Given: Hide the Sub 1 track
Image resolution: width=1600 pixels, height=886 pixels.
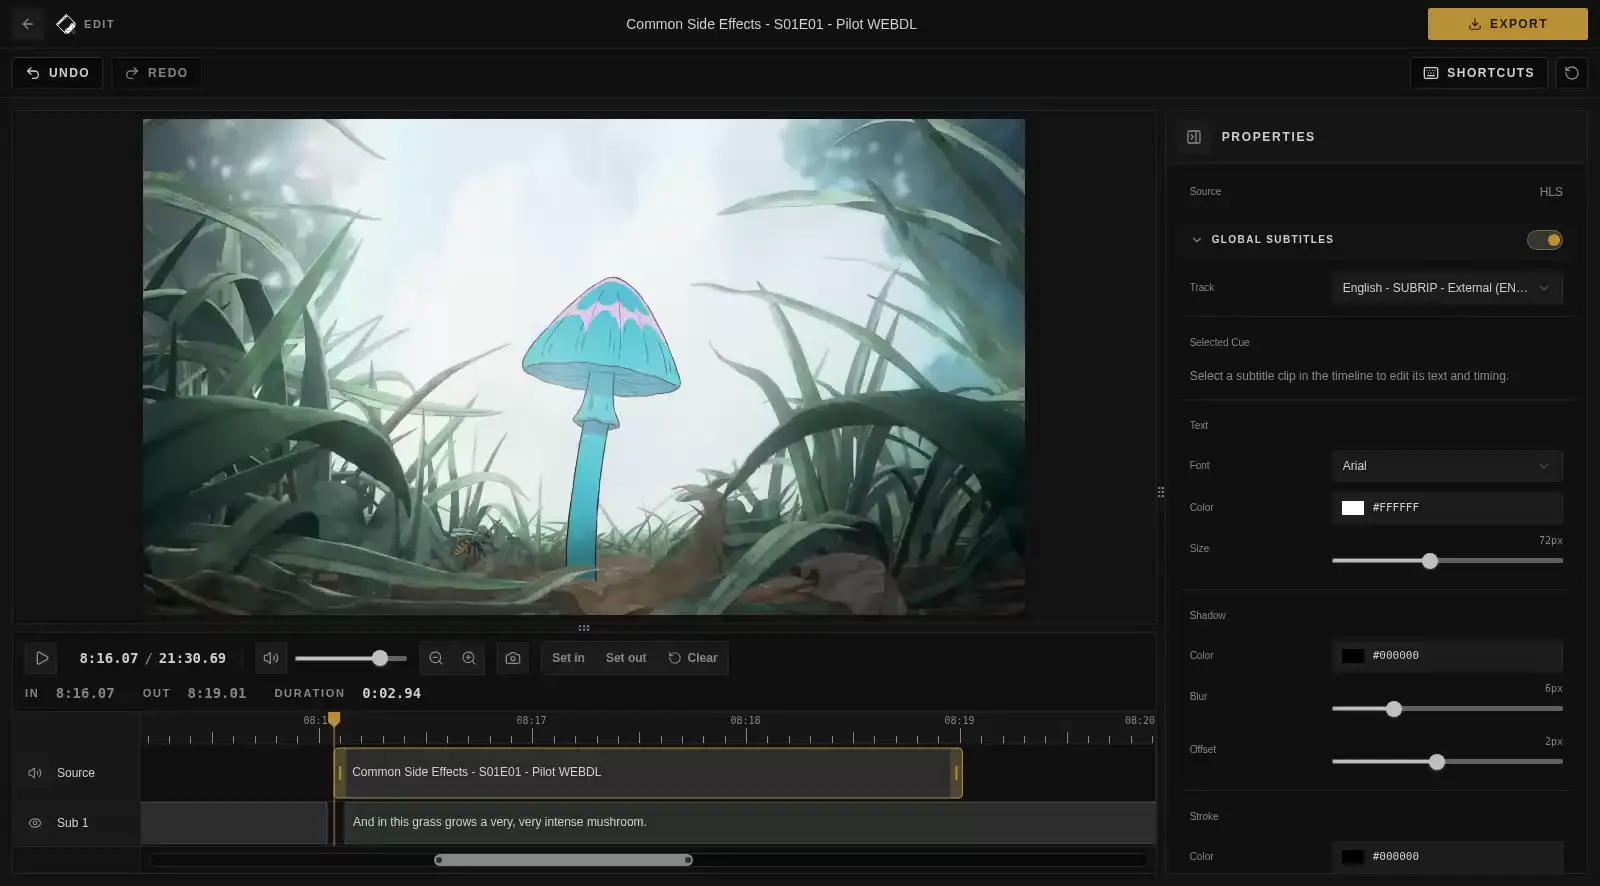Looking at the screenshot, I should (35, 823).
